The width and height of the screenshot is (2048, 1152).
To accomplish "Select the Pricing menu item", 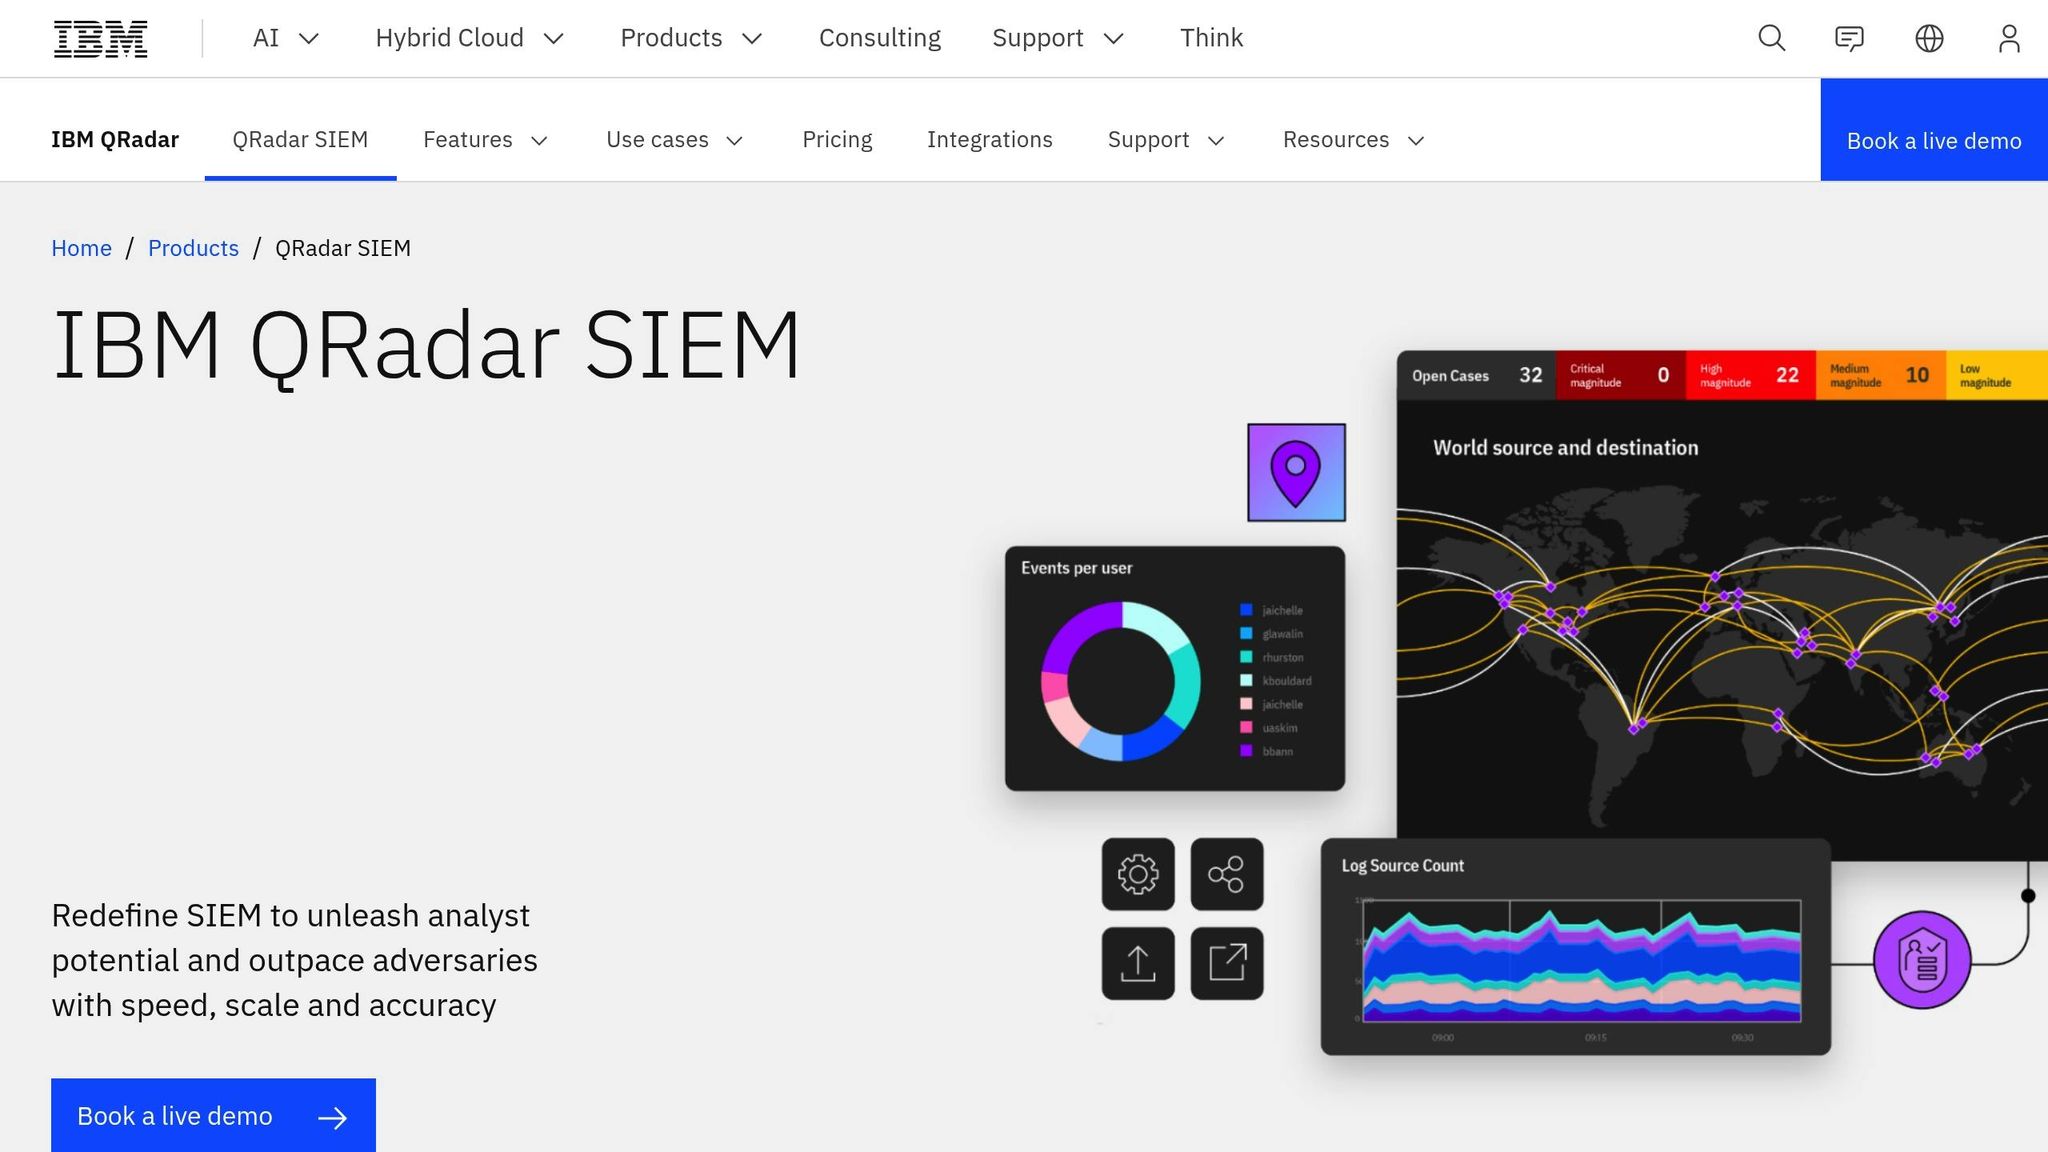I will tap(837, 140).
